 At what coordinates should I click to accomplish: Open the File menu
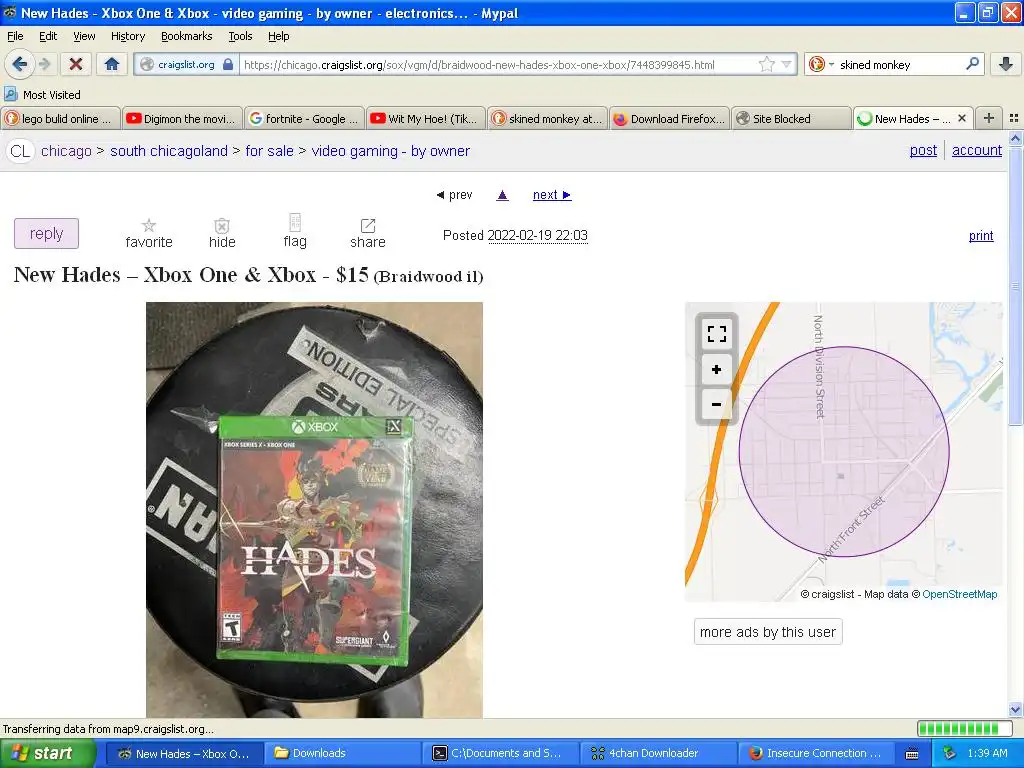(15, 36)
